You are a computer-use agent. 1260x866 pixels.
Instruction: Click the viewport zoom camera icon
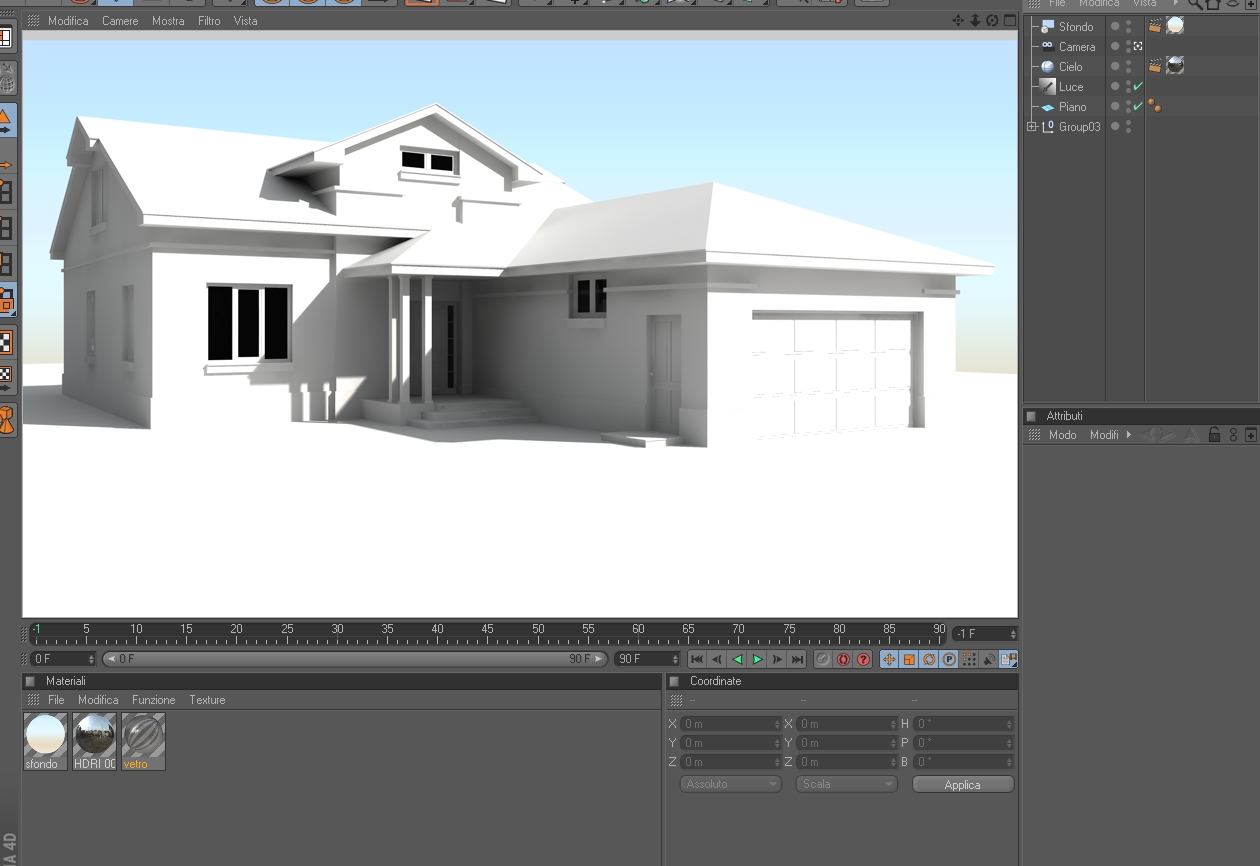click(975, 21)
